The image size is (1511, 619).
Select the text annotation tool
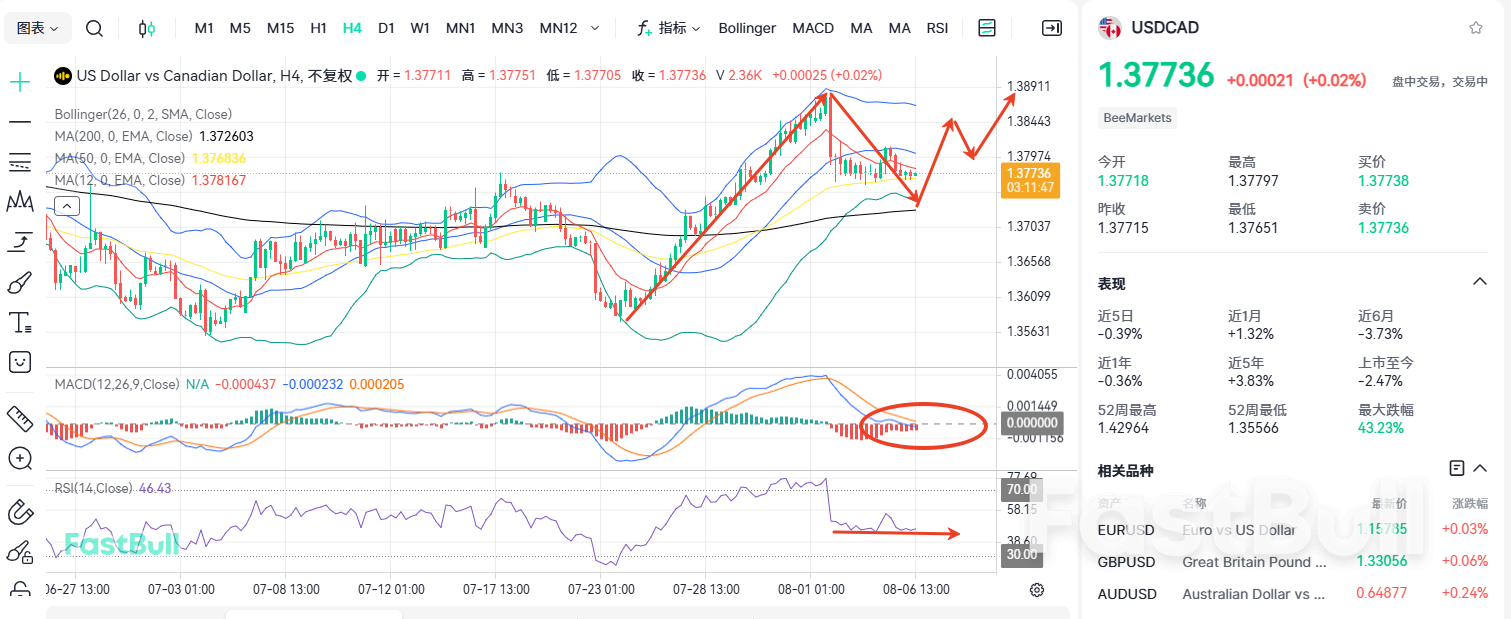pyautogui.click(x=20, y=322)
